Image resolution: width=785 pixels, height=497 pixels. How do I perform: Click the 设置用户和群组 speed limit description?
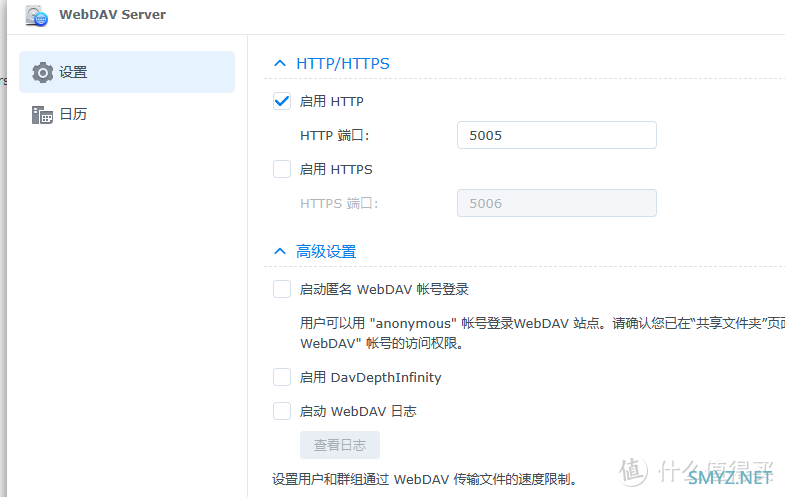(425, 479)
